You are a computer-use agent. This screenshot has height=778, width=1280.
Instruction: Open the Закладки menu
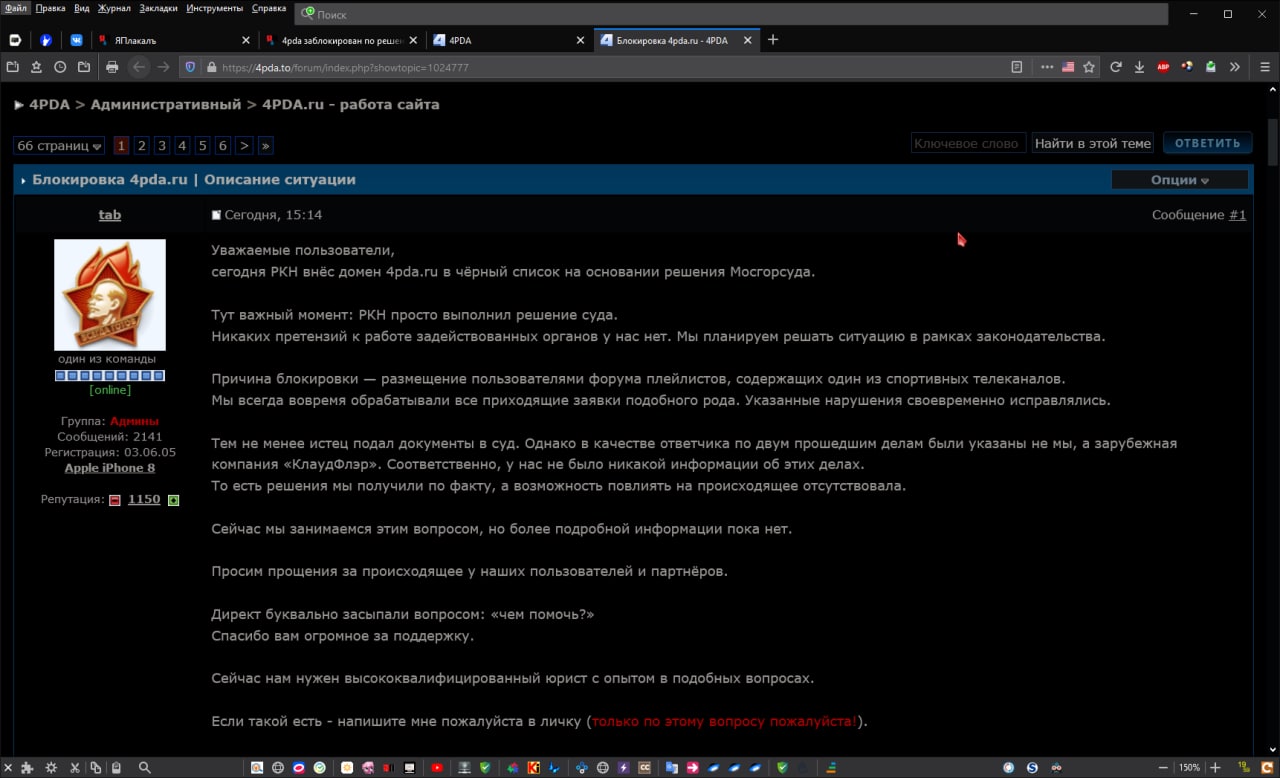pyautogui.click(x=159, y=8)
